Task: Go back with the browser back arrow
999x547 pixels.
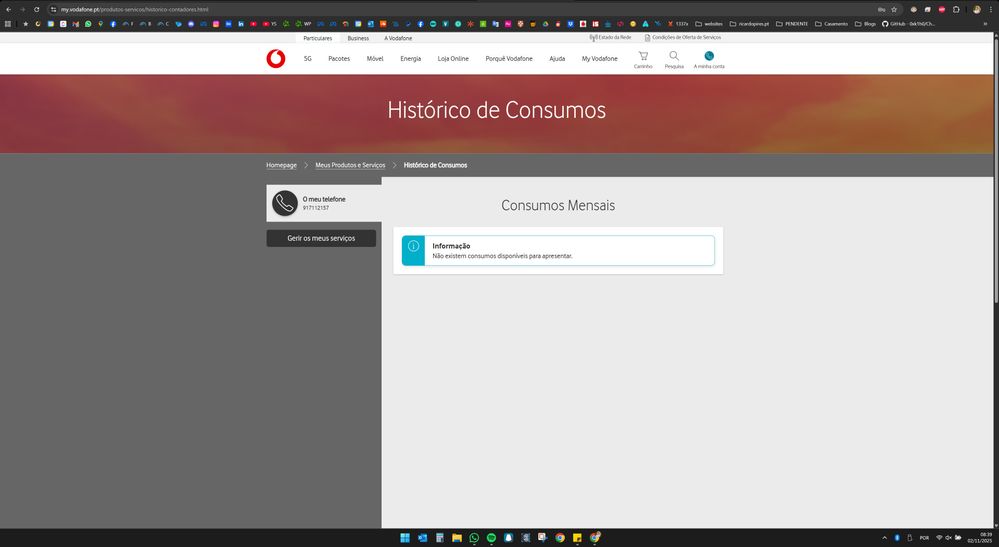Action: 8,10
